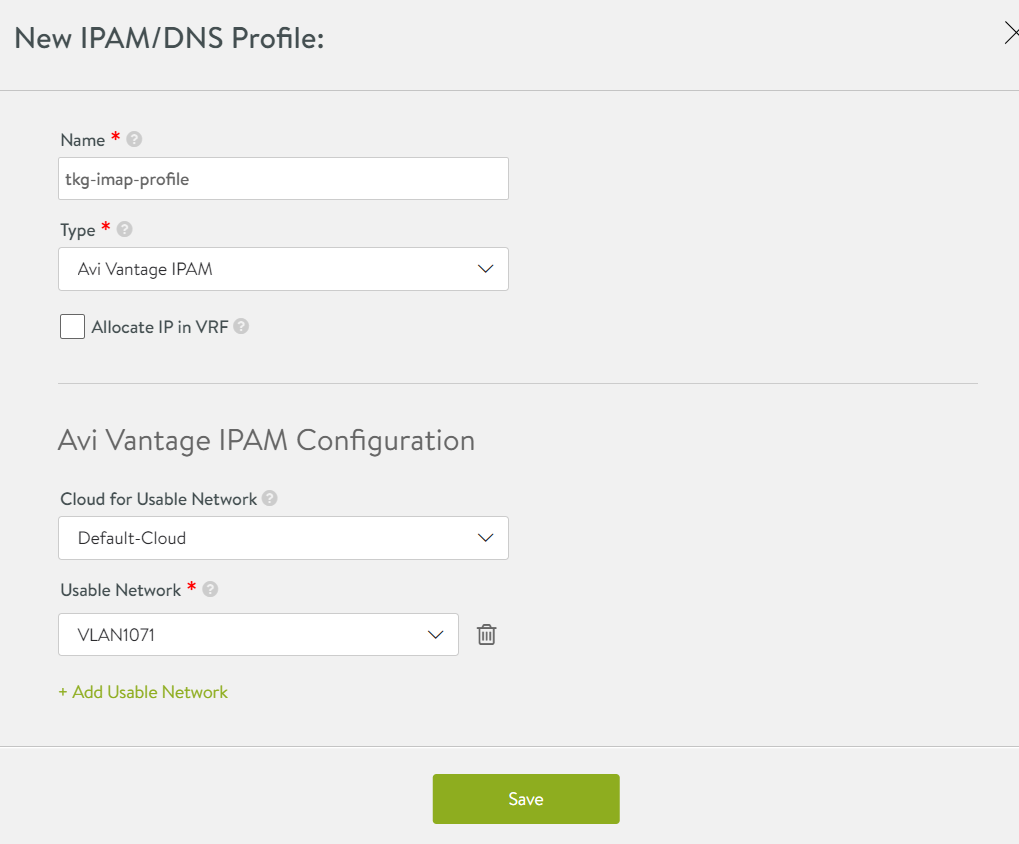The width and height of the screenshot is (1019, 844).
Task: Click the help icon beside Name label
Action: click(x=134, y=140)
